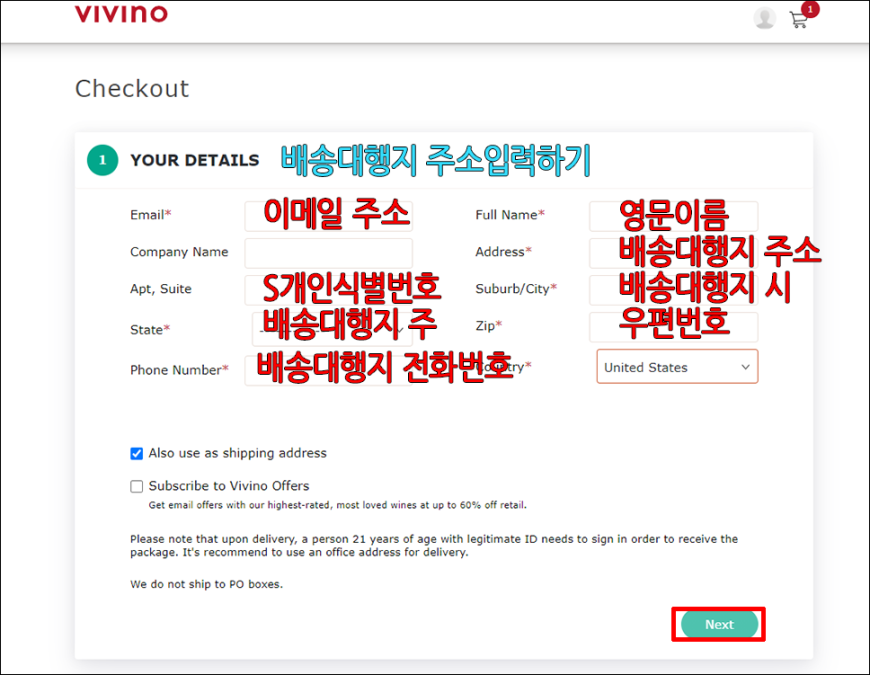
Task: Focus the Address input field
Action: point(674,253)
